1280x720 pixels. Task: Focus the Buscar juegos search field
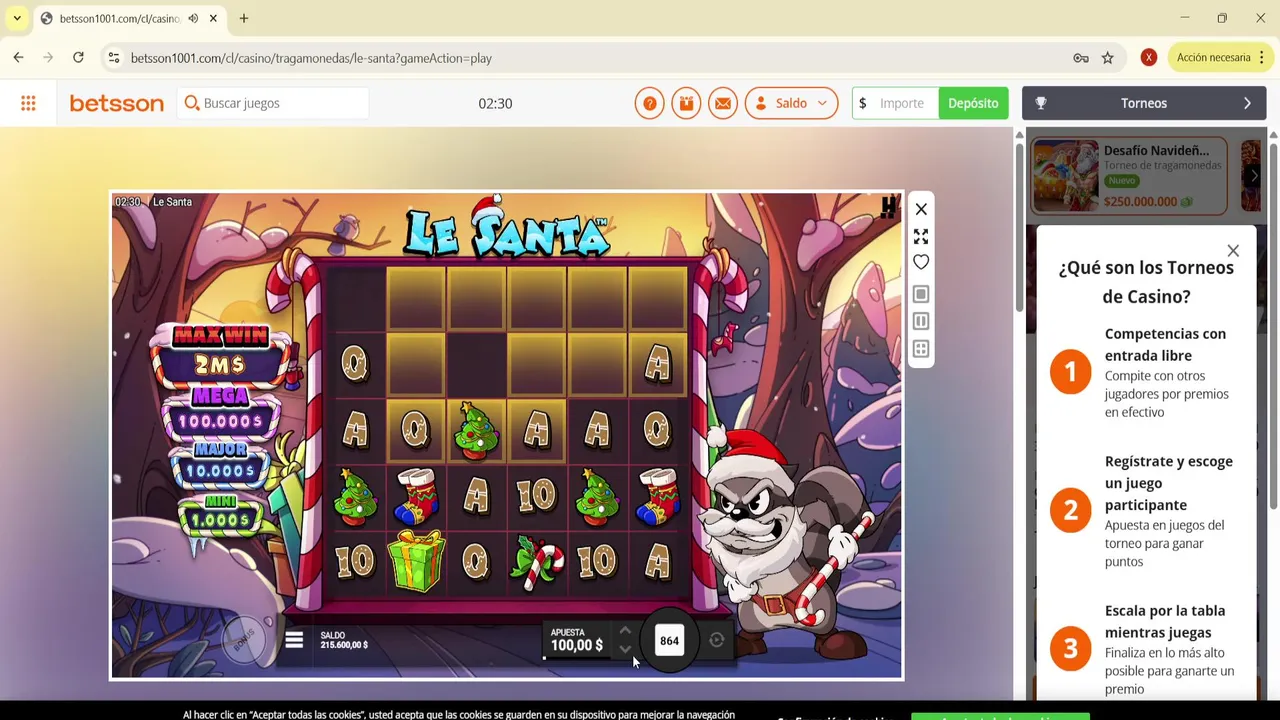tap(273, 103)
